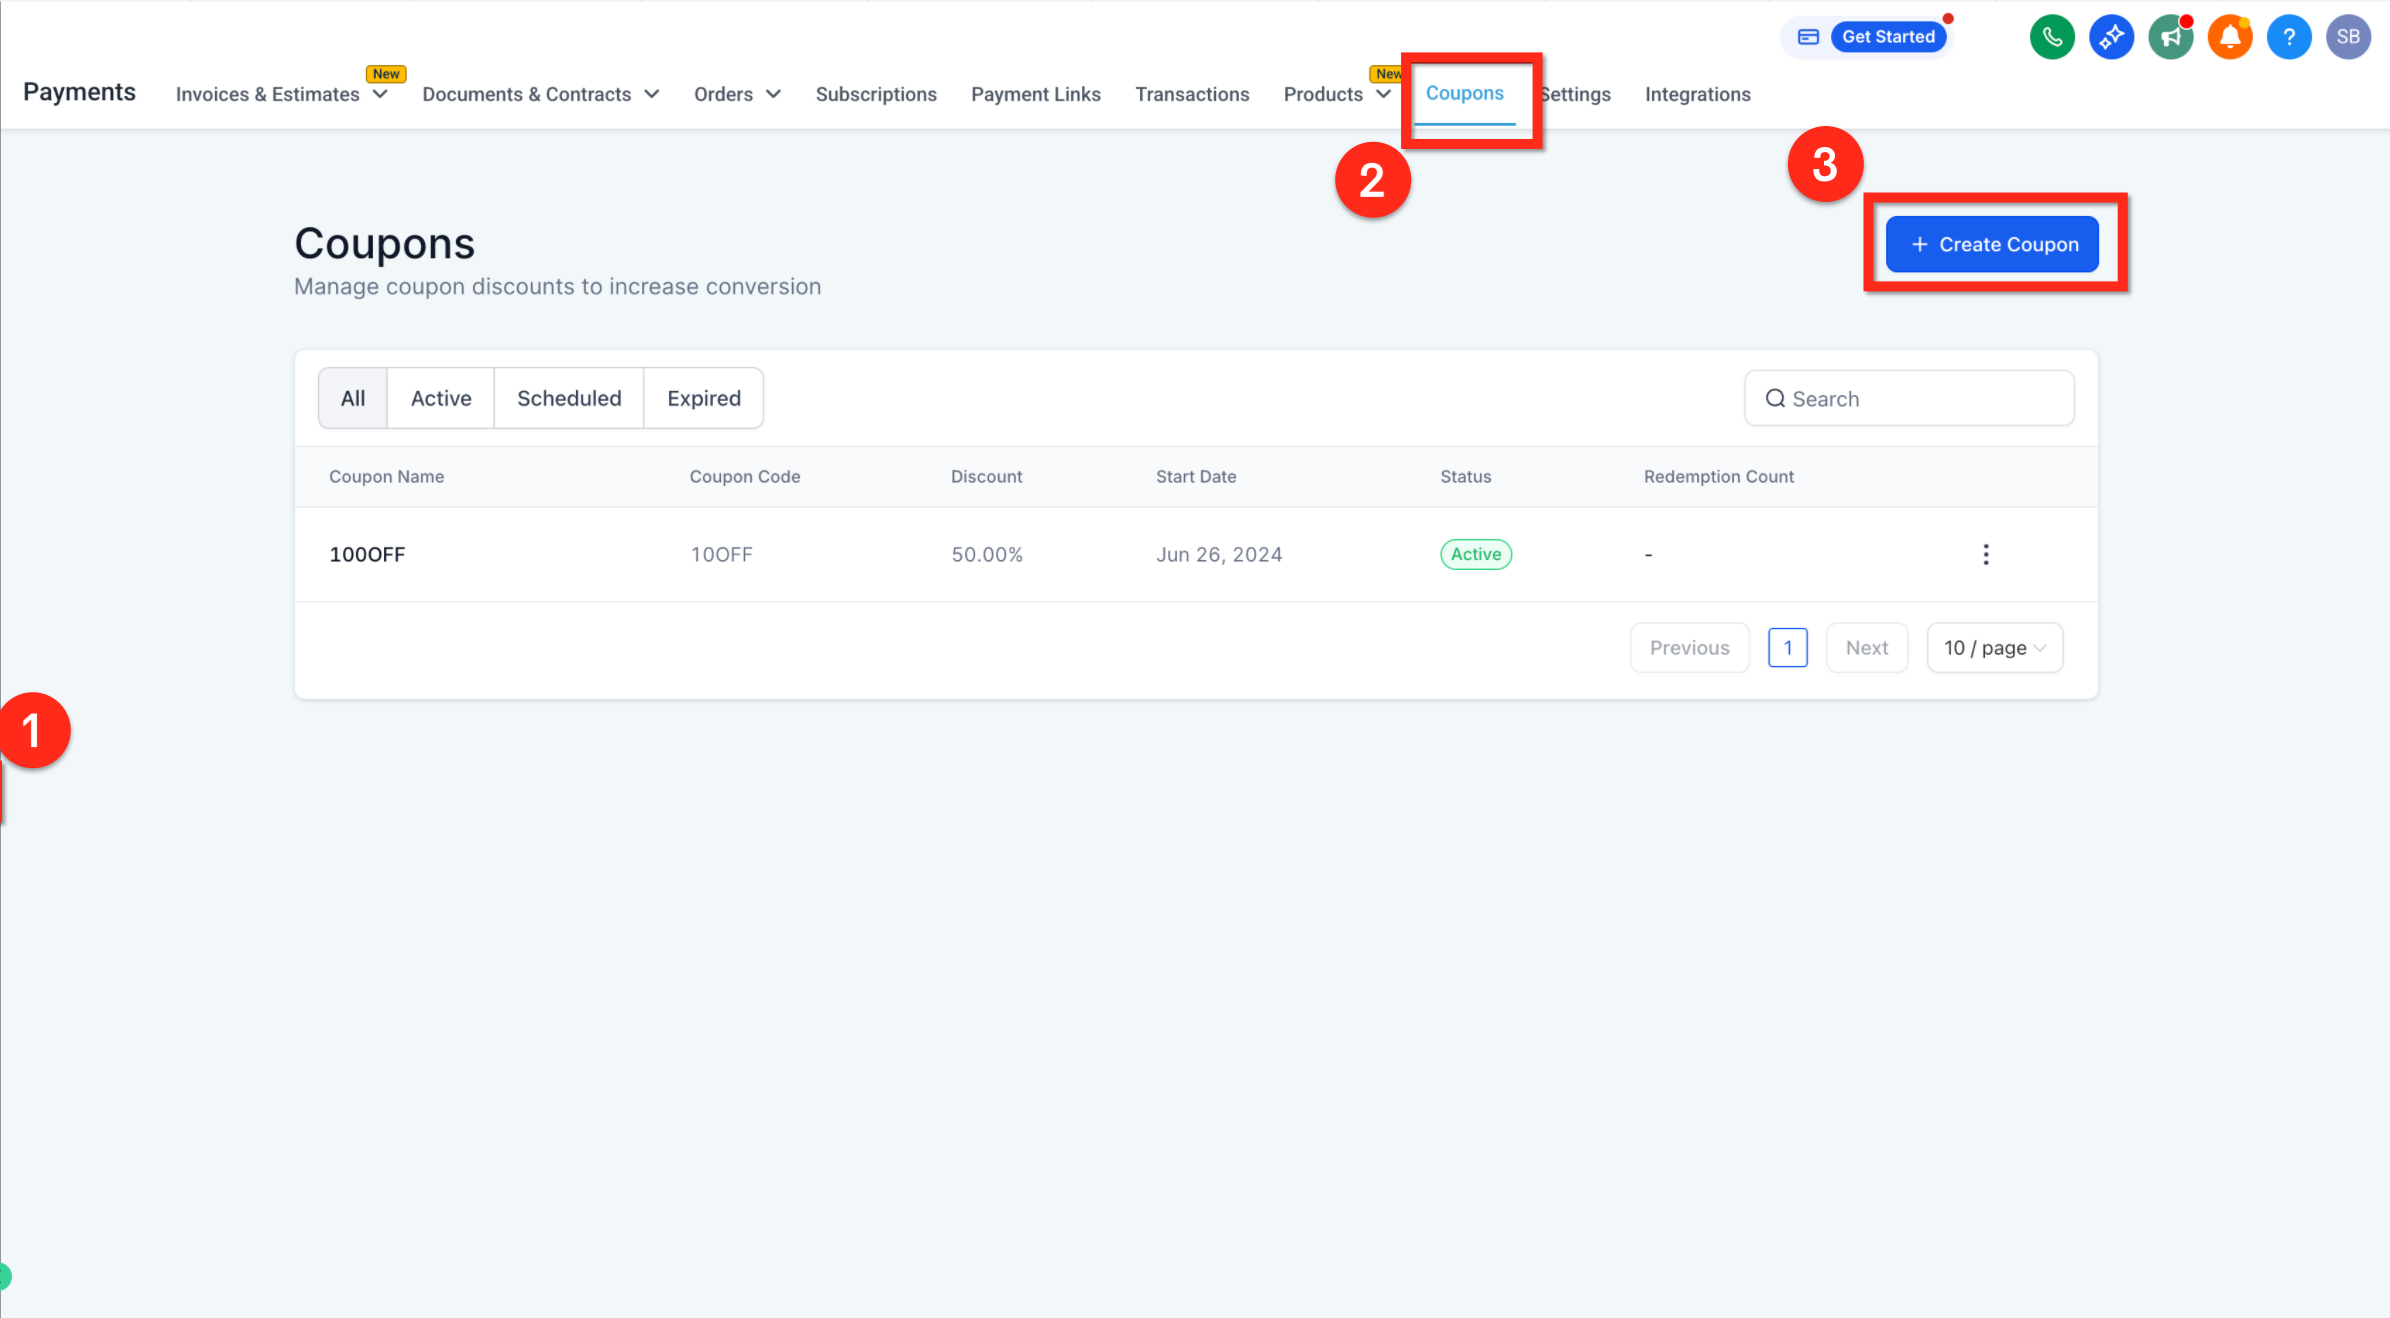Expand the Documents & Contracts dropdown
Screen dimensions: 2390x1318
coord(540,94)
